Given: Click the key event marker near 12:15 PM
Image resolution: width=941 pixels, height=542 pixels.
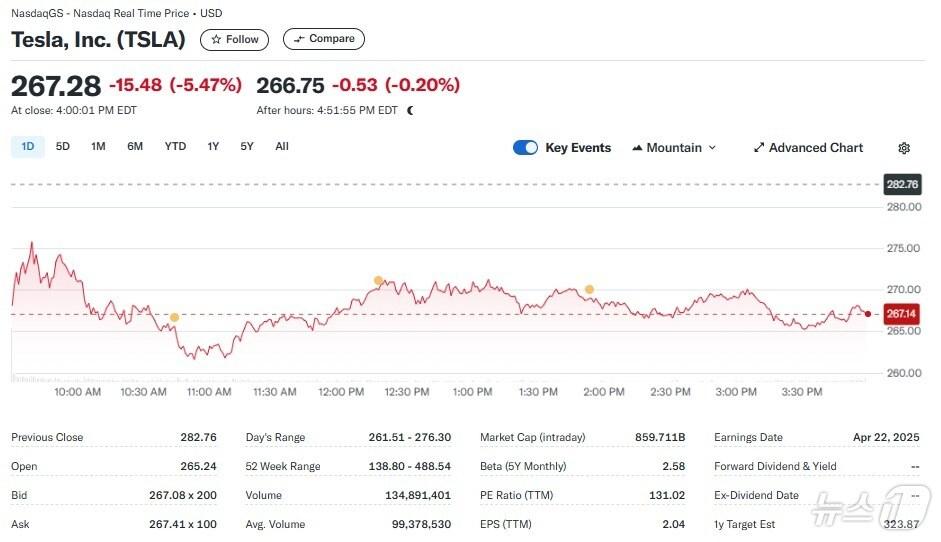Looking at the screenshot, I should click(x=378, y=280).
